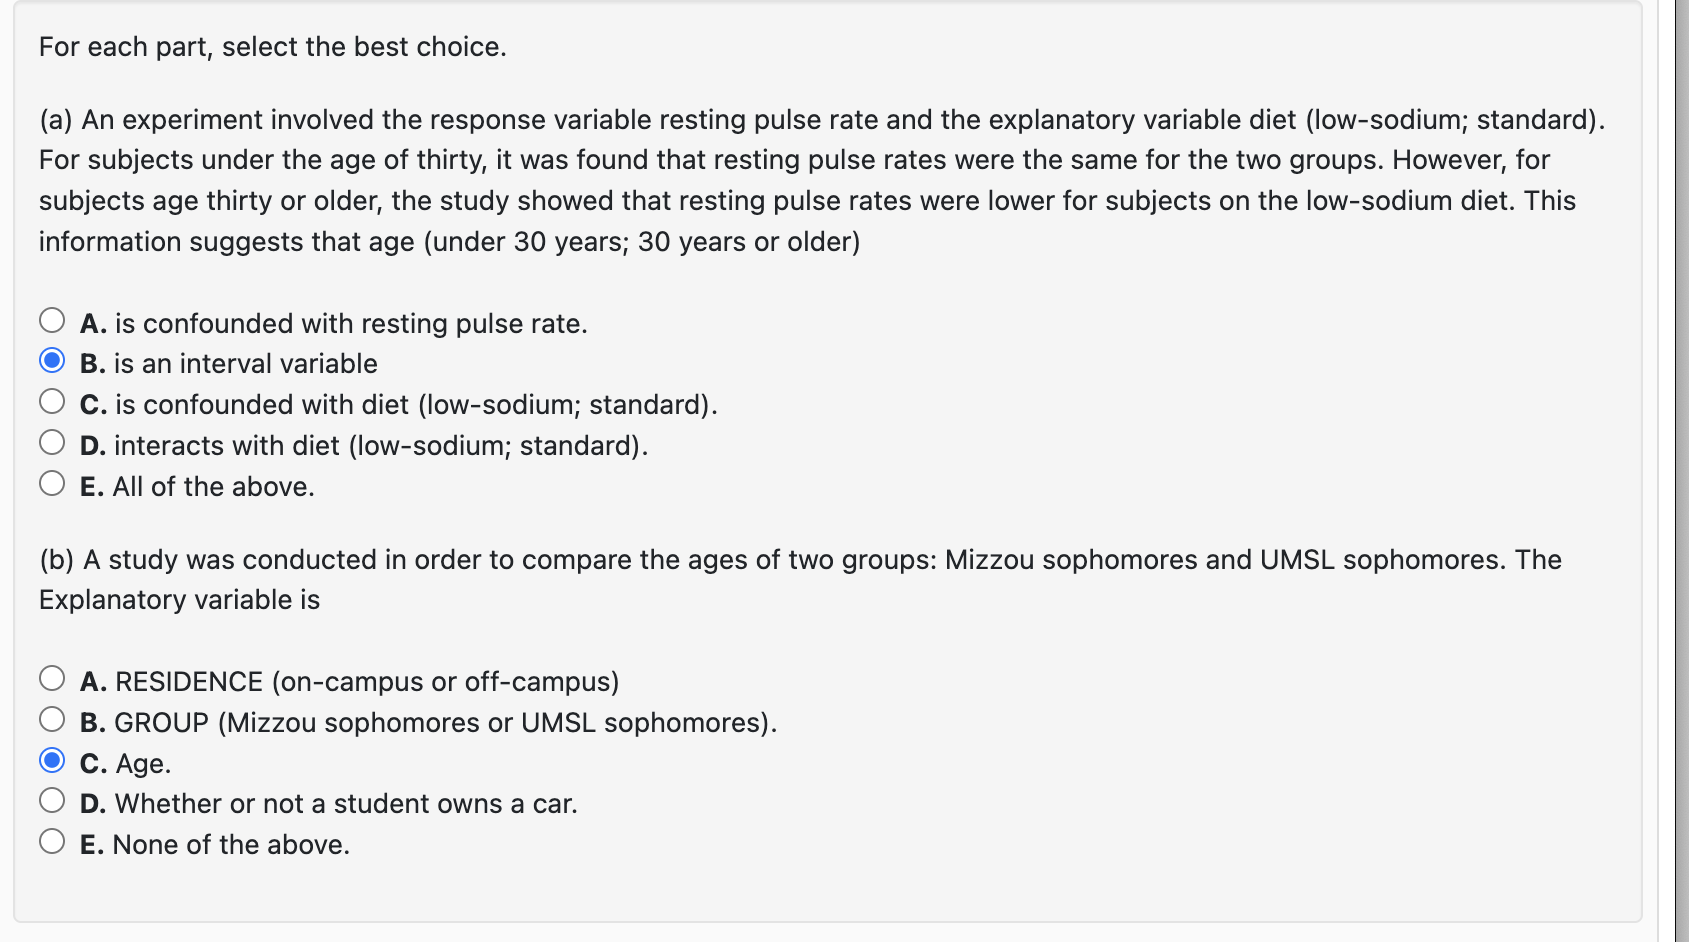Click the instruction line at the top
1689x942 pixels.
tap(270, 46)
